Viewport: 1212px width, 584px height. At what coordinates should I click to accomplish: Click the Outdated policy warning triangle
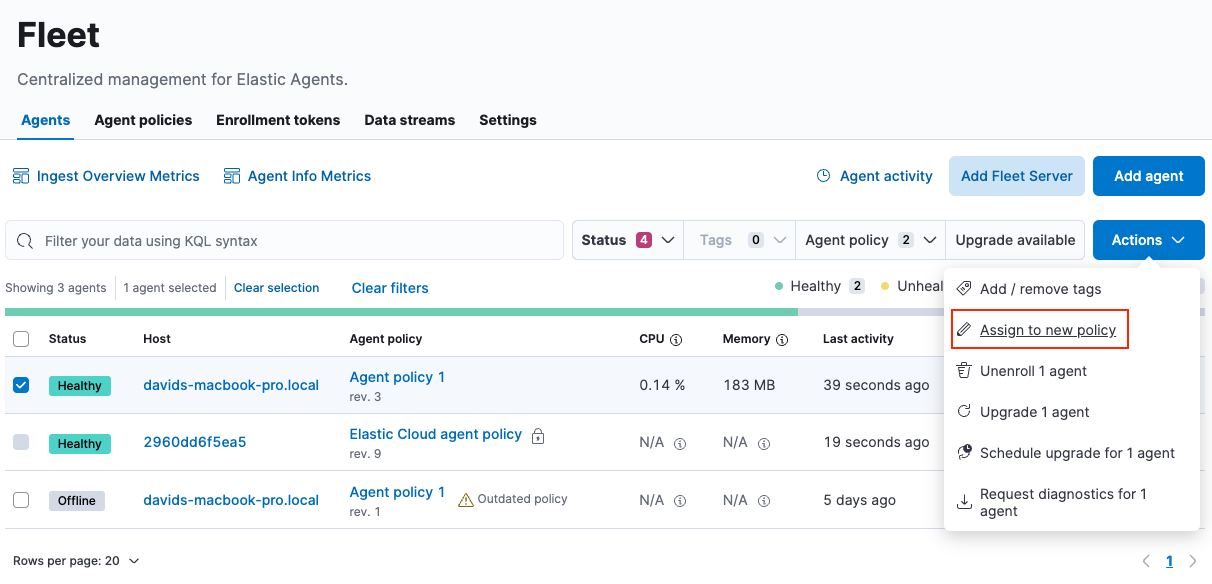(x=465, y=498)
